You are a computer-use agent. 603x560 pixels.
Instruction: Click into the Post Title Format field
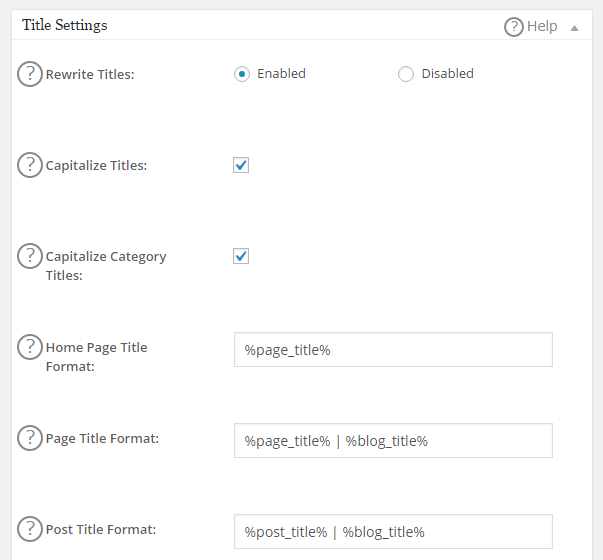coord(393,532)
